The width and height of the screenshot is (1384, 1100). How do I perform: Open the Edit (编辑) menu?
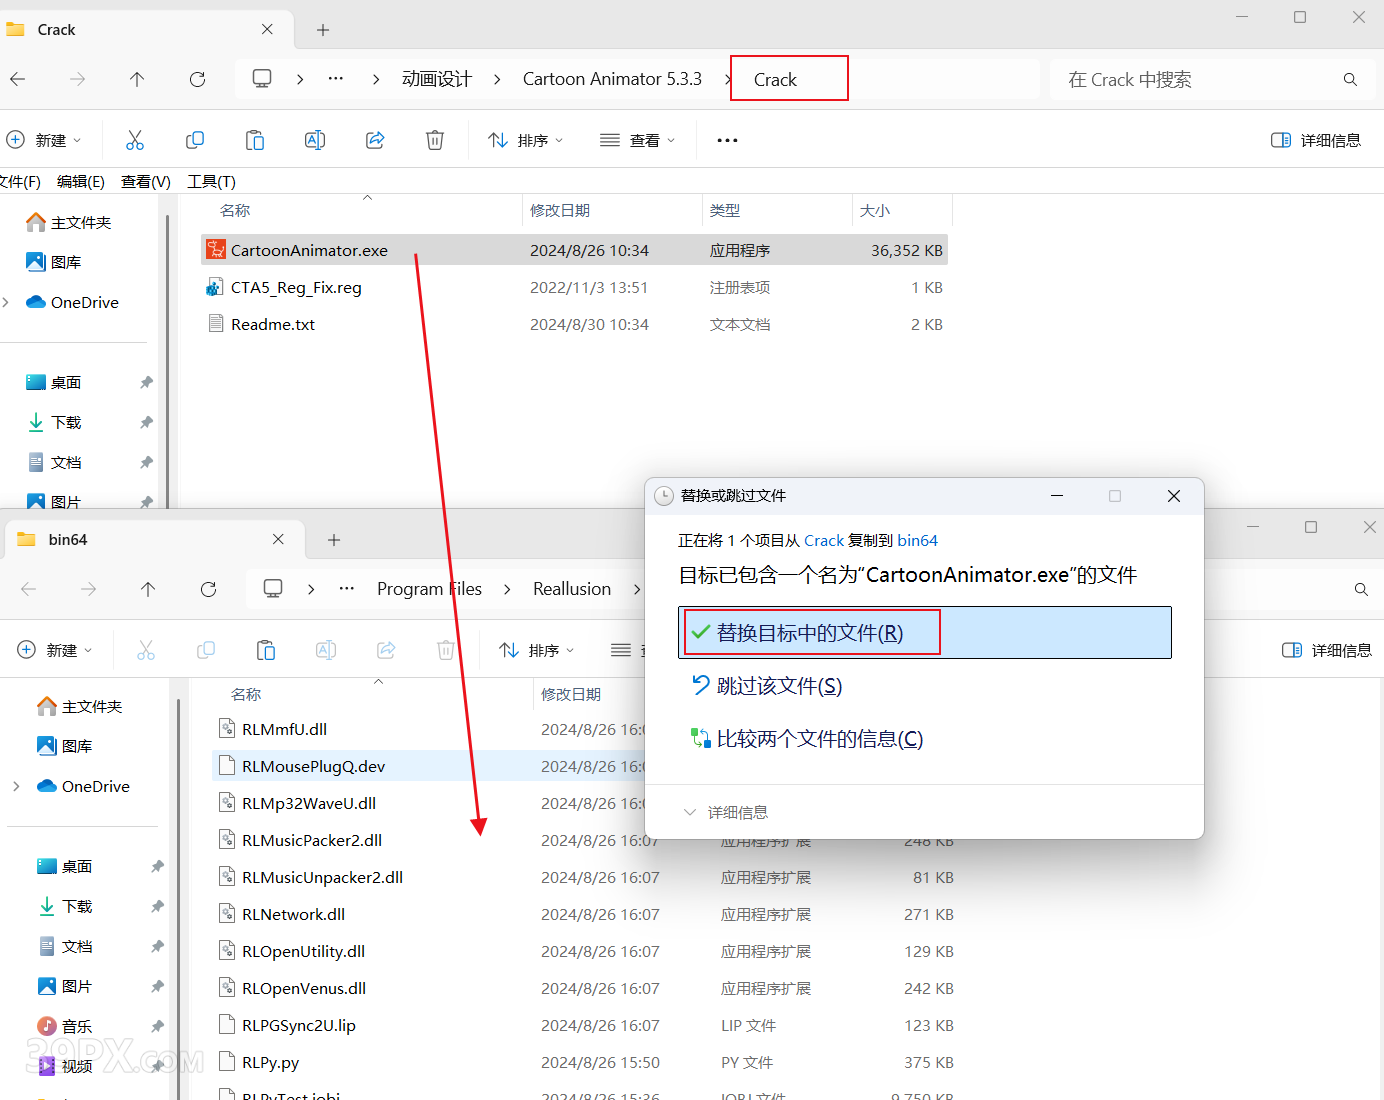point(81,181)
